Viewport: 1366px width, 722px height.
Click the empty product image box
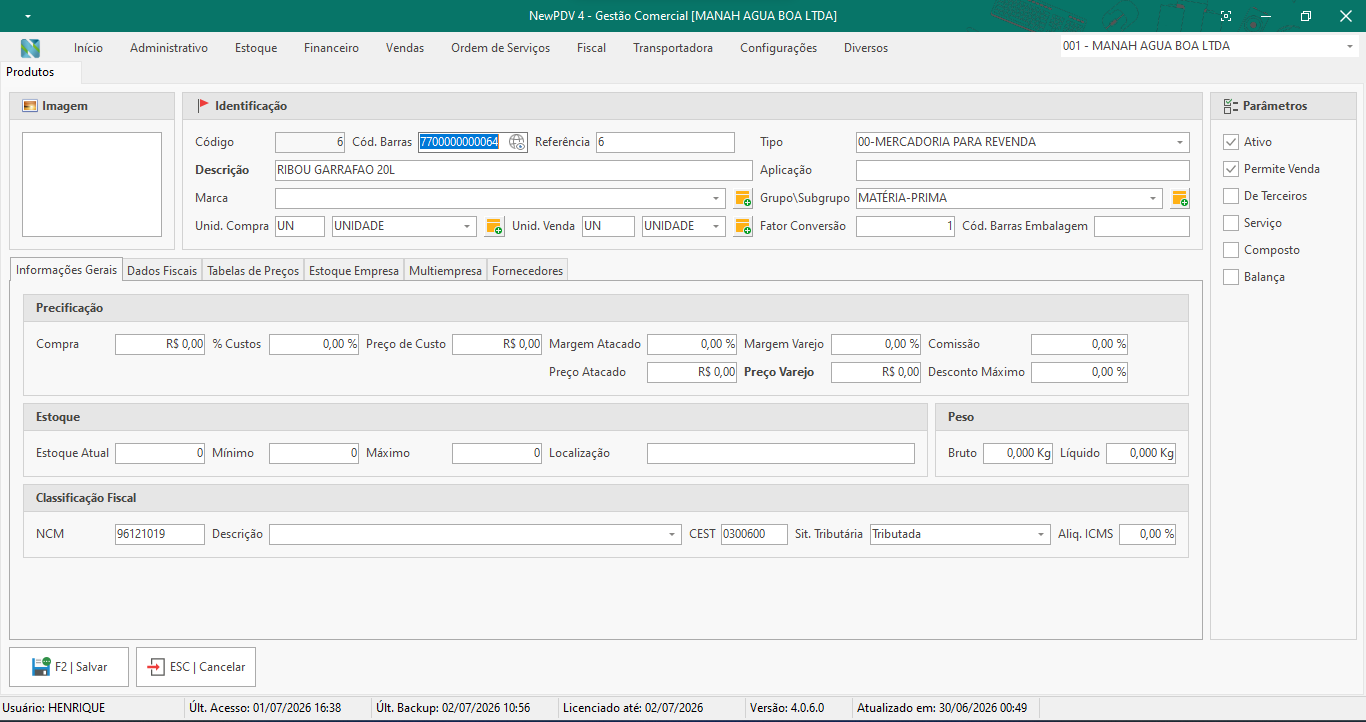[92, 185]
